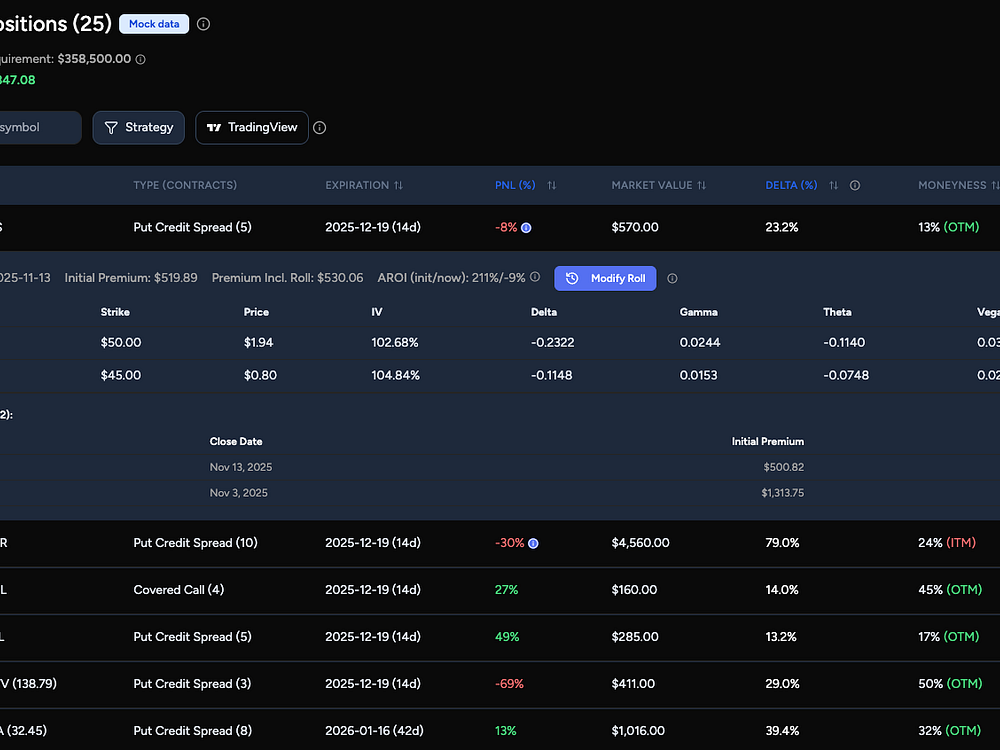Expand the Put Credit Spread (3) row
The width and height of the screenshot is (1000, 750).
(x=500, y=684)
